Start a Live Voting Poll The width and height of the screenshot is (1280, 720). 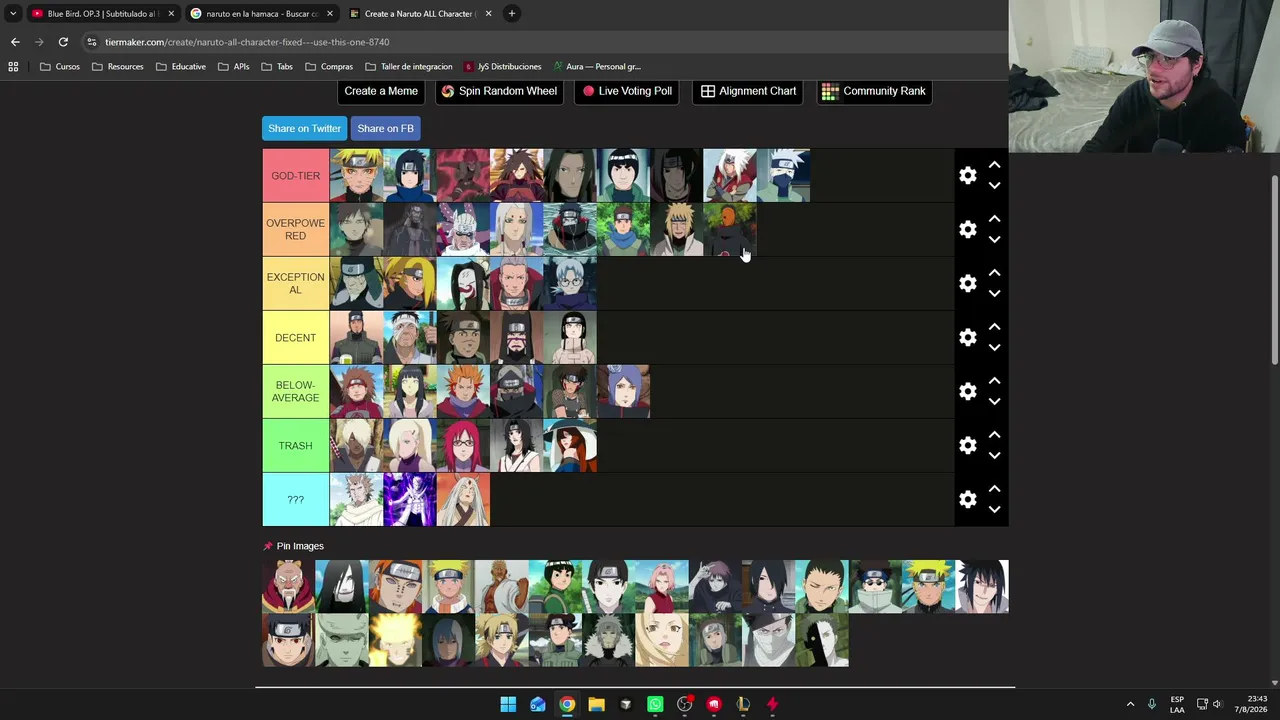tap(627, 91)
